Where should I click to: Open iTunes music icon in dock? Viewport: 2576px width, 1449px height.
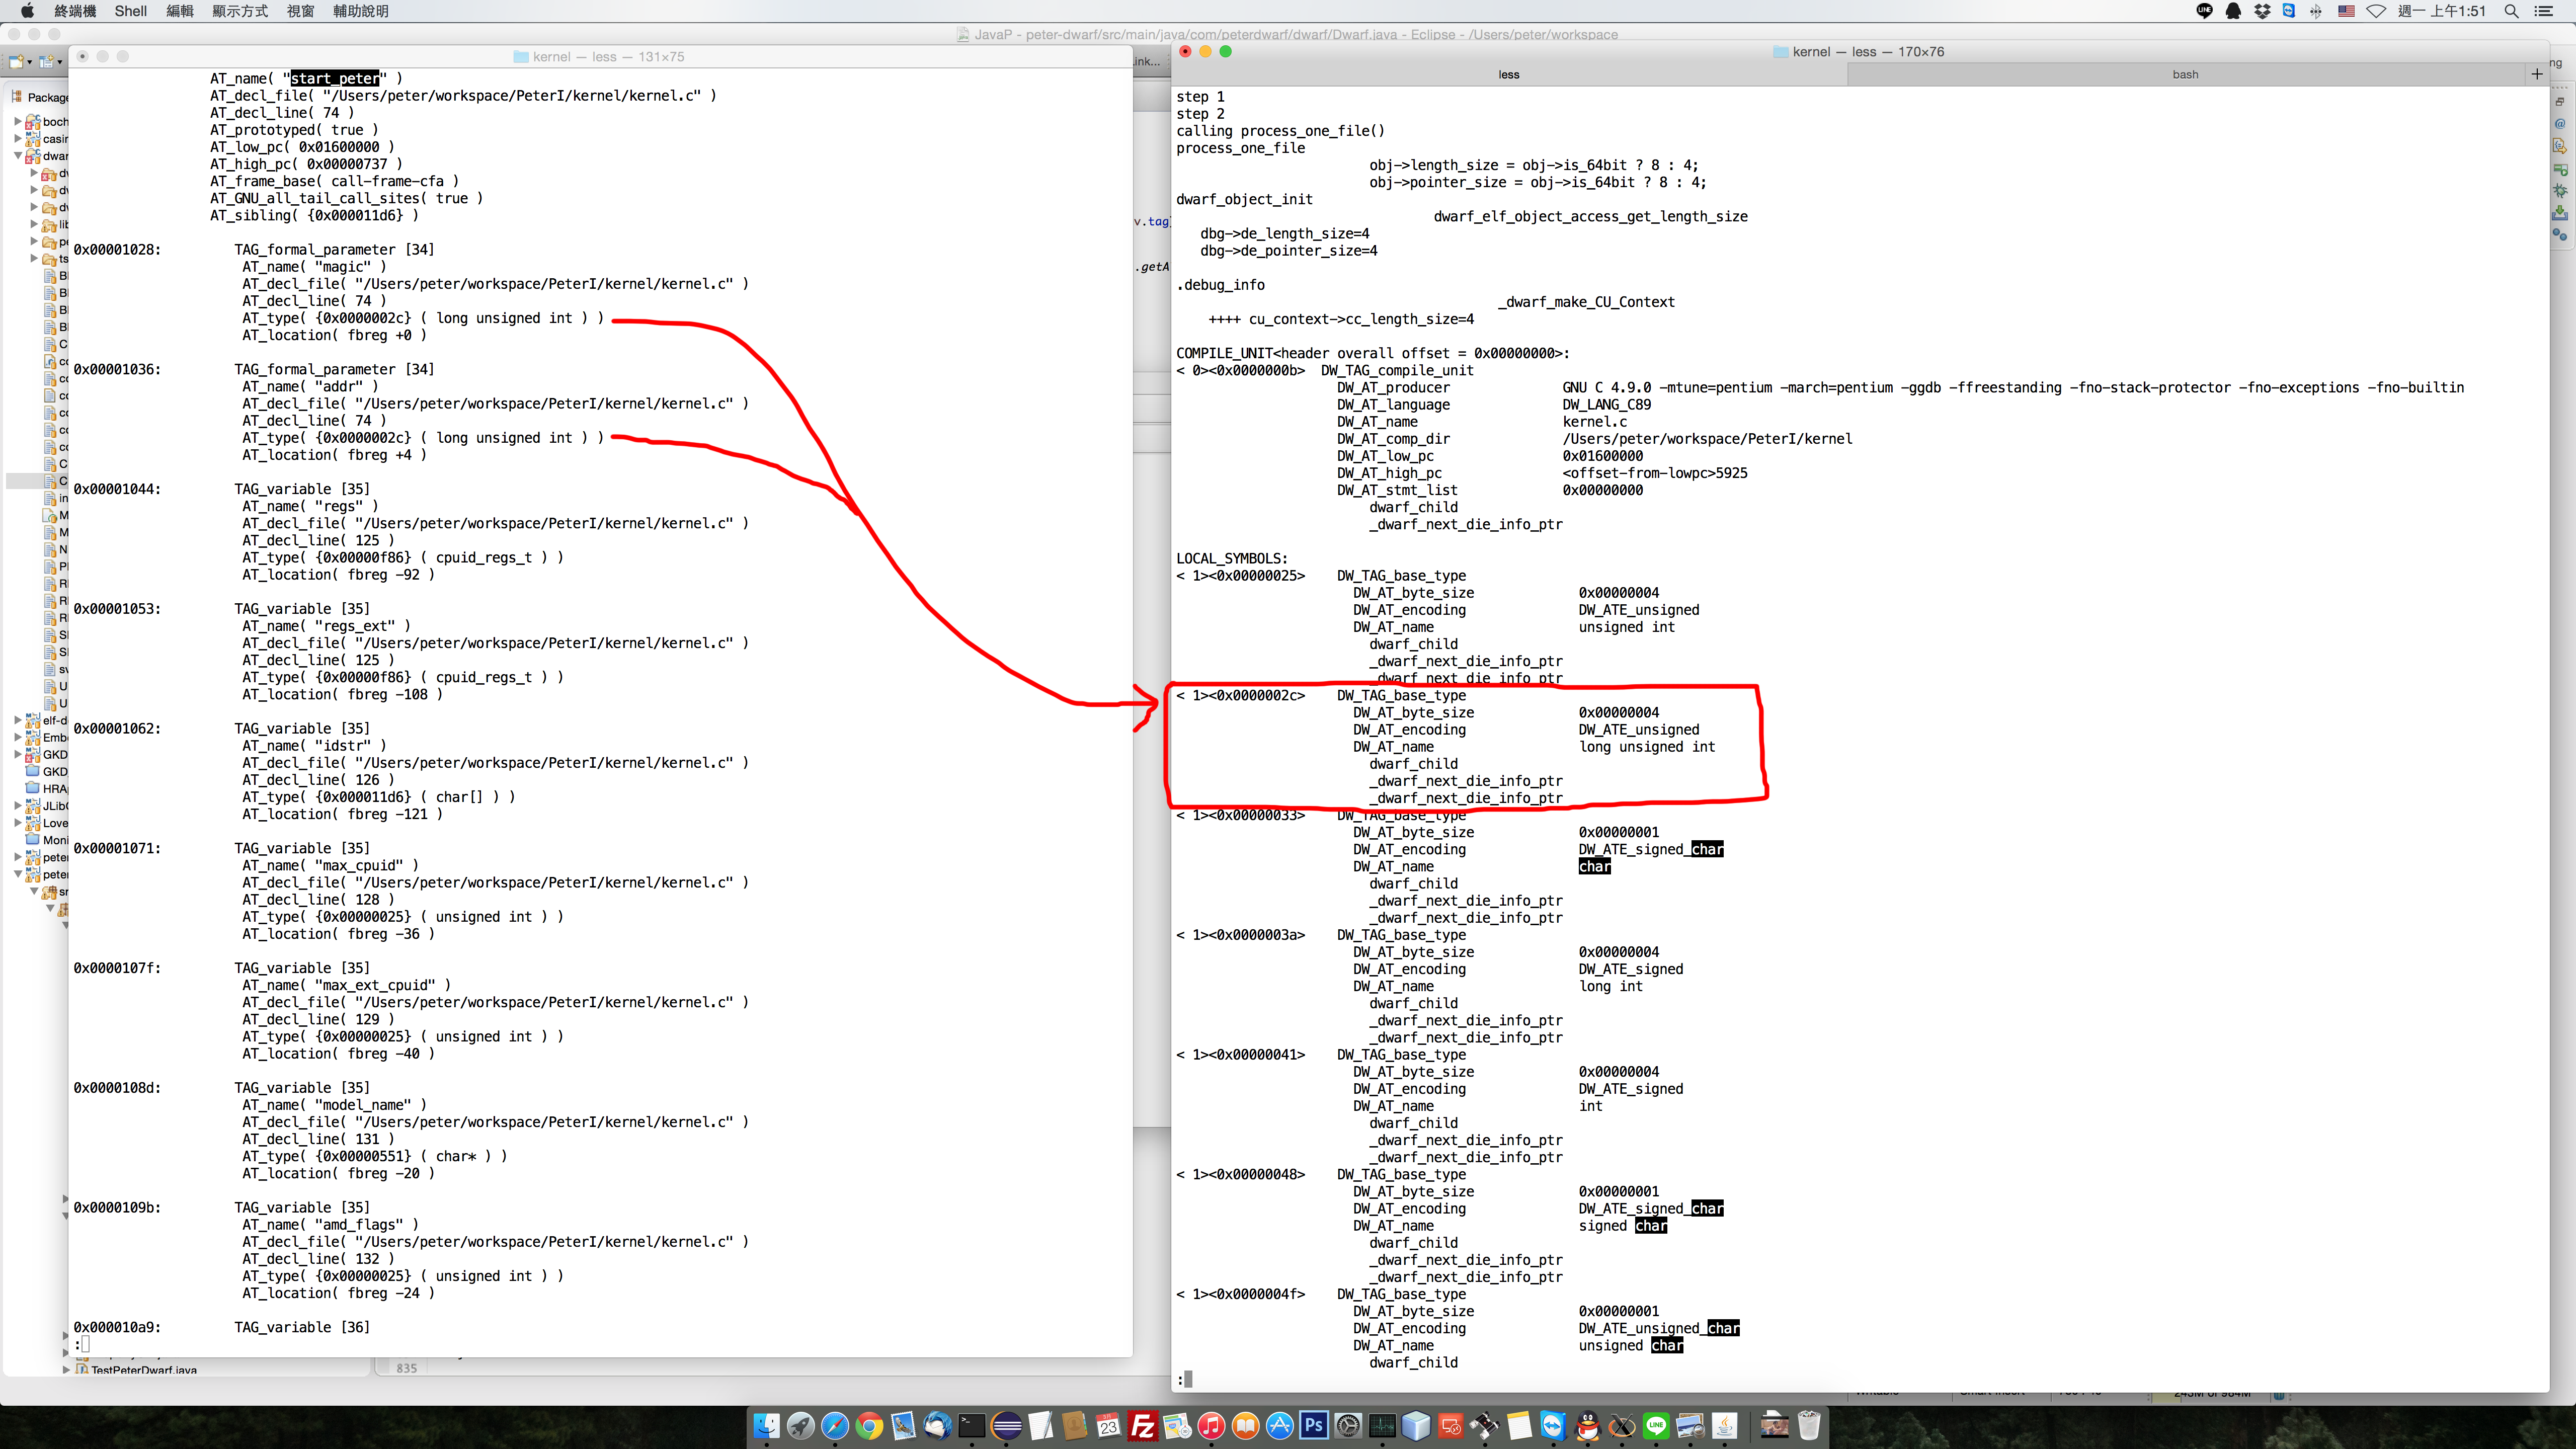pyautogui.click(x=1211, y=1425)
